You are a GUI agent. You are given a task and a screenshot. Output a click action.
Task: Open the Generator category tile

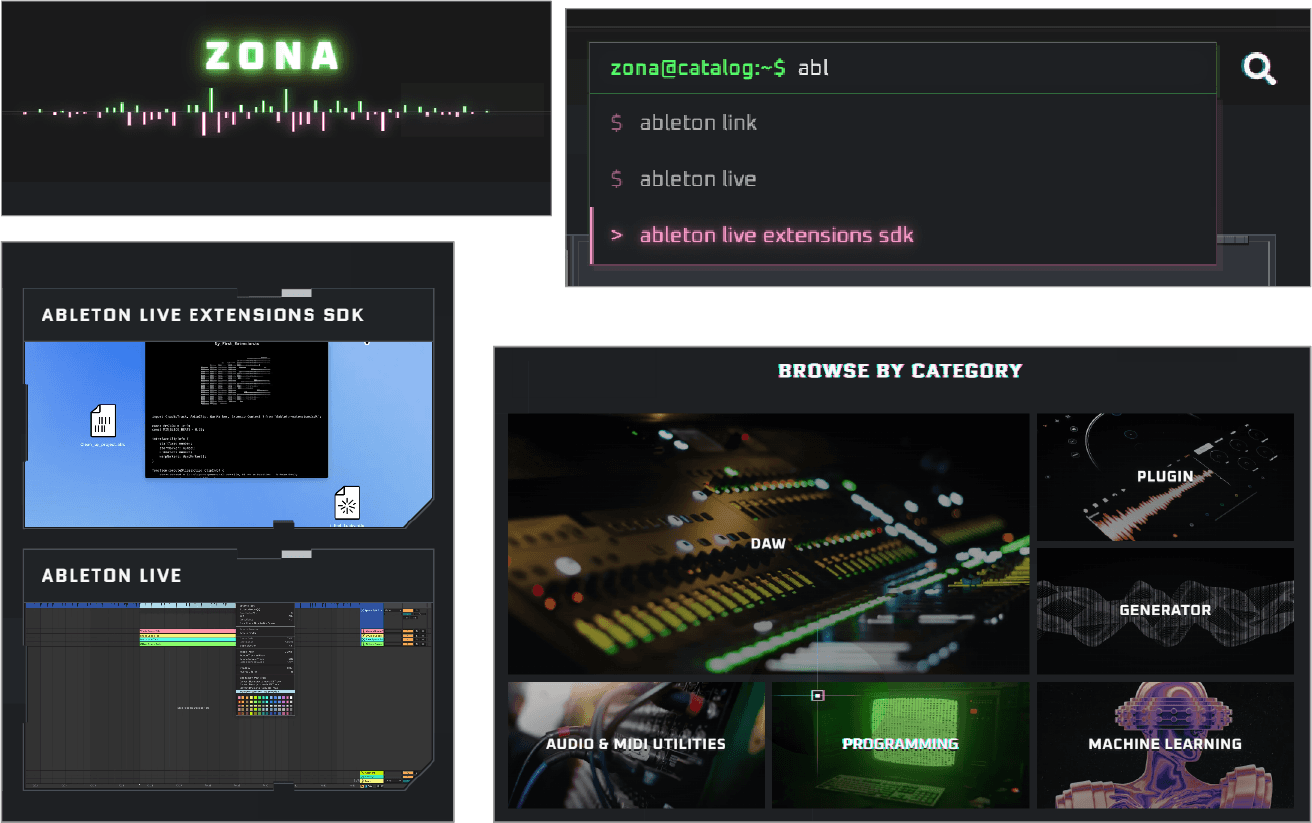pos(1165,610)
